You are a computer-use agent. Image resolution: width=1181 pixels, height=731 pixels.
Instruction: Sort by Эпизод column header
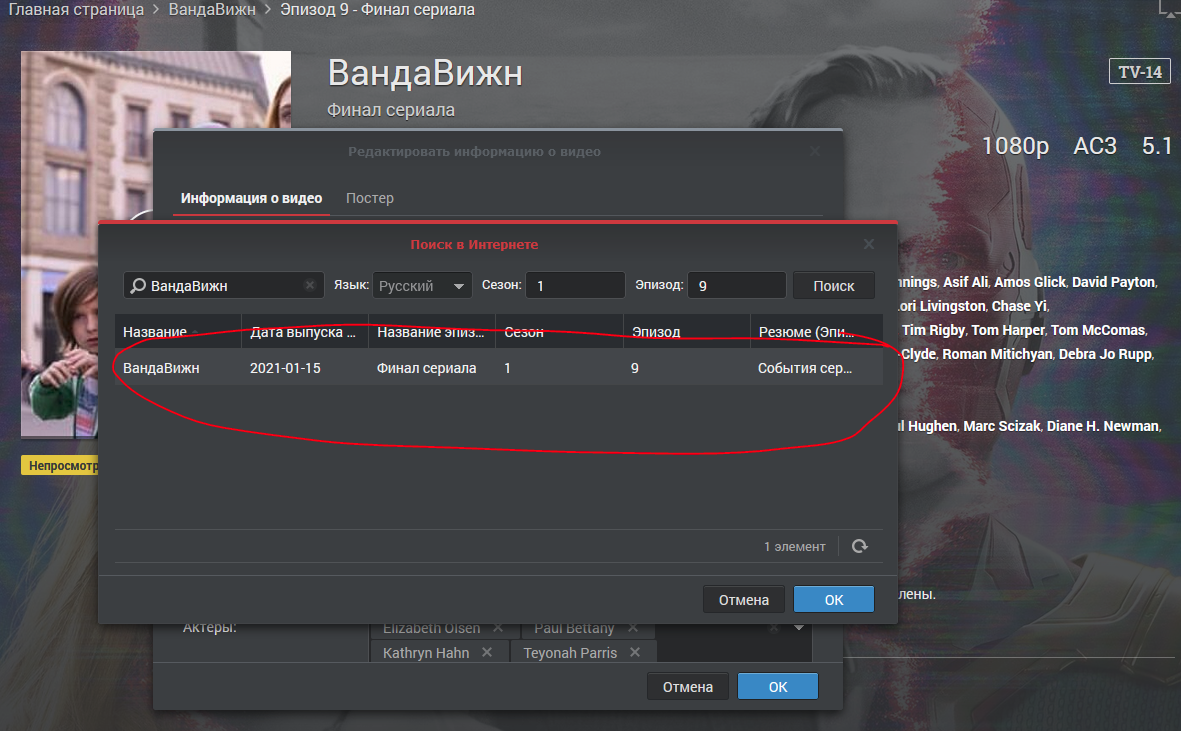tap(686, 331)
